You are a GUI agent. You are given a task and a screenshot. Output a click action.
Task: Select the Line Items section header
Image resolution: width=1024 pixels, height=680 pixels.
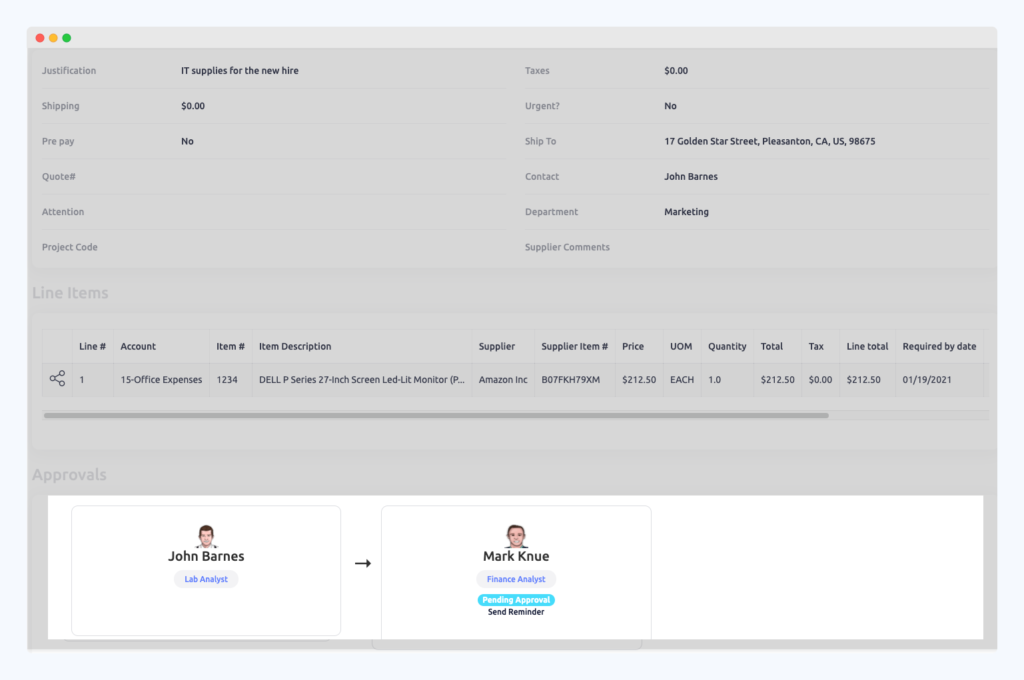[69, 292]
